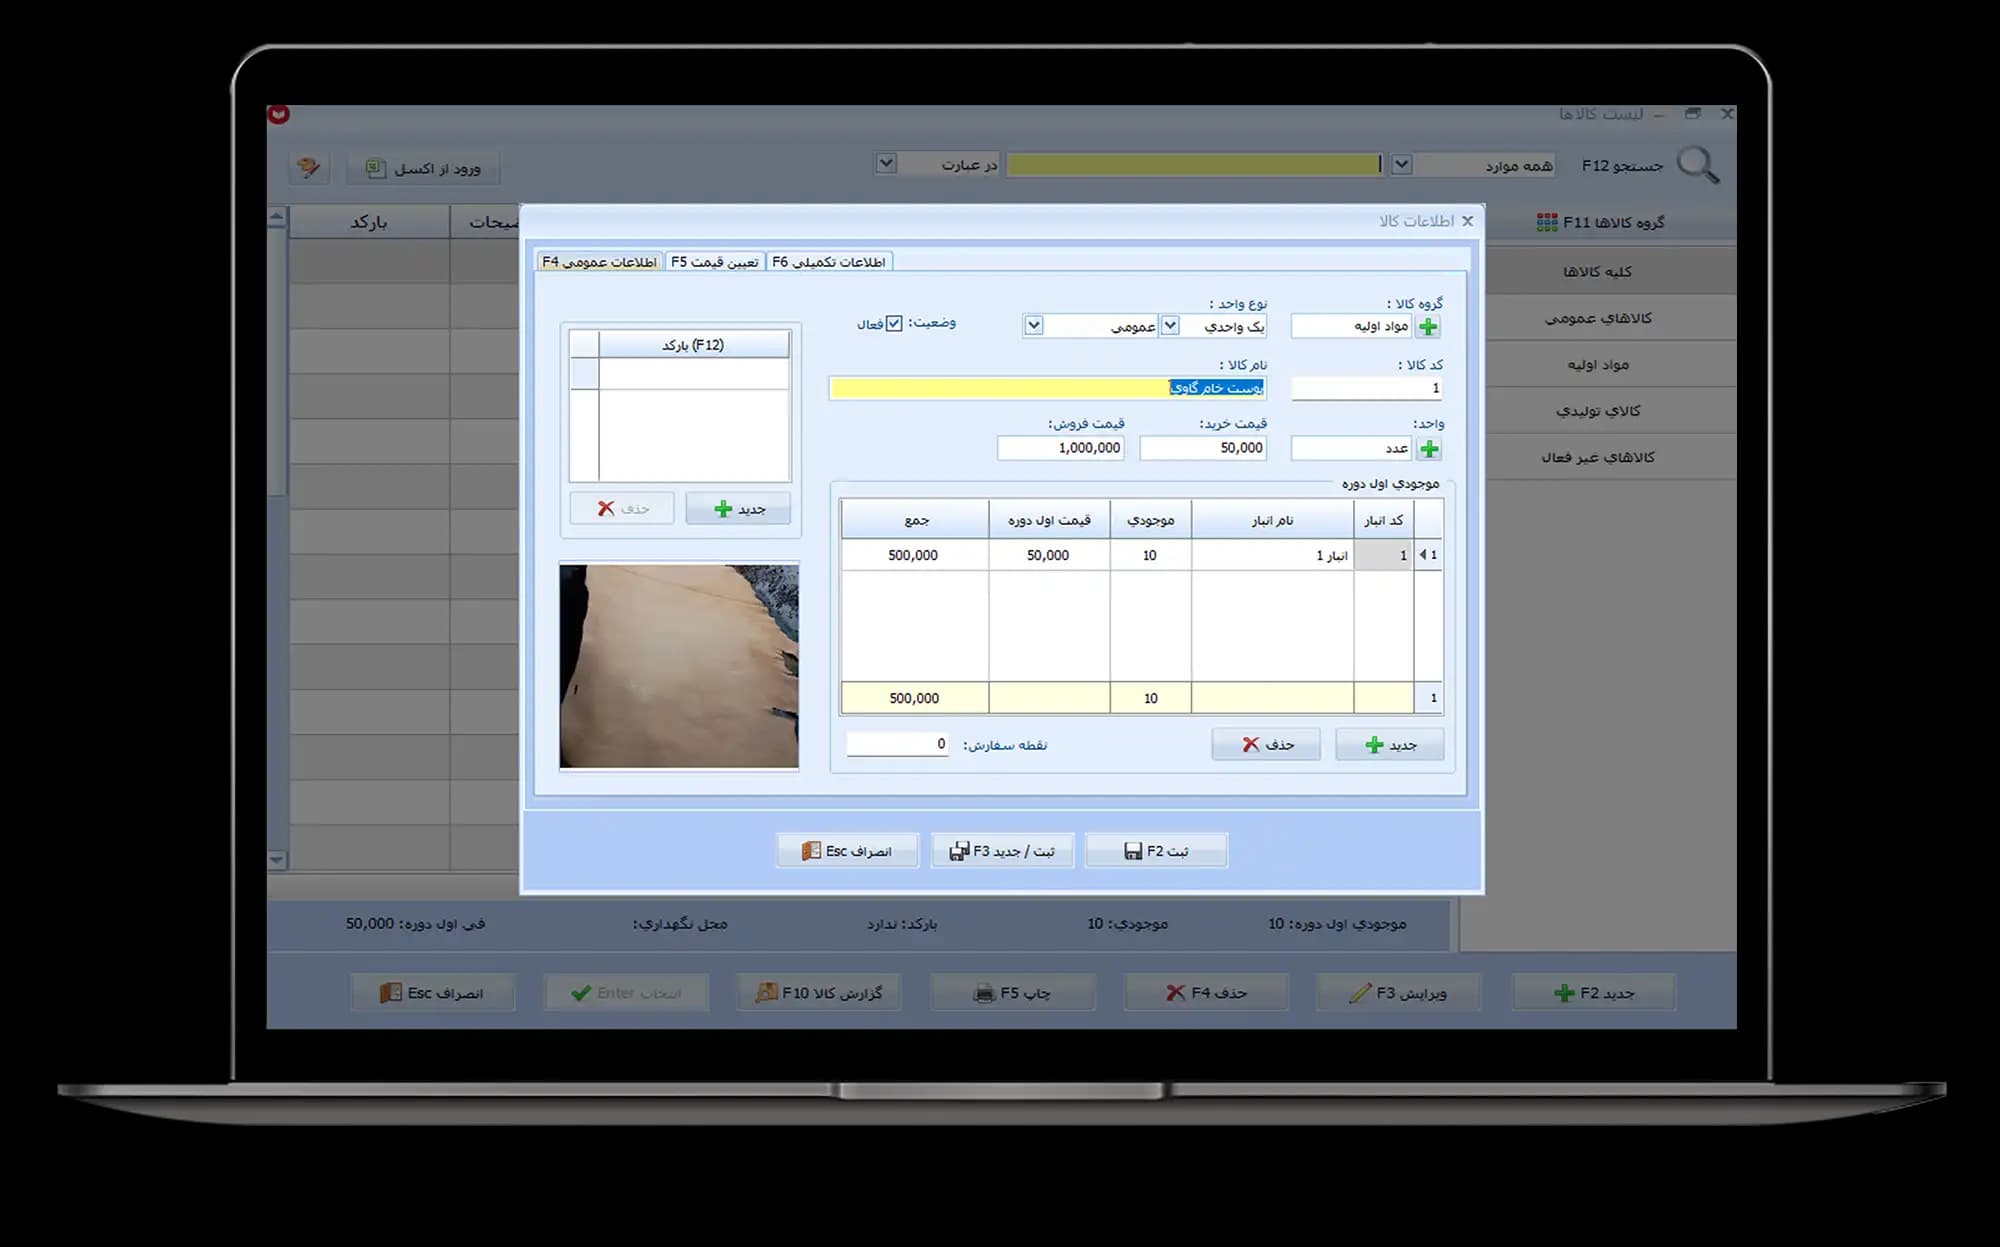Click جدید F2 button in main window
The width and height of the screenshot is (2000, 1247).
click(1594, 993)
